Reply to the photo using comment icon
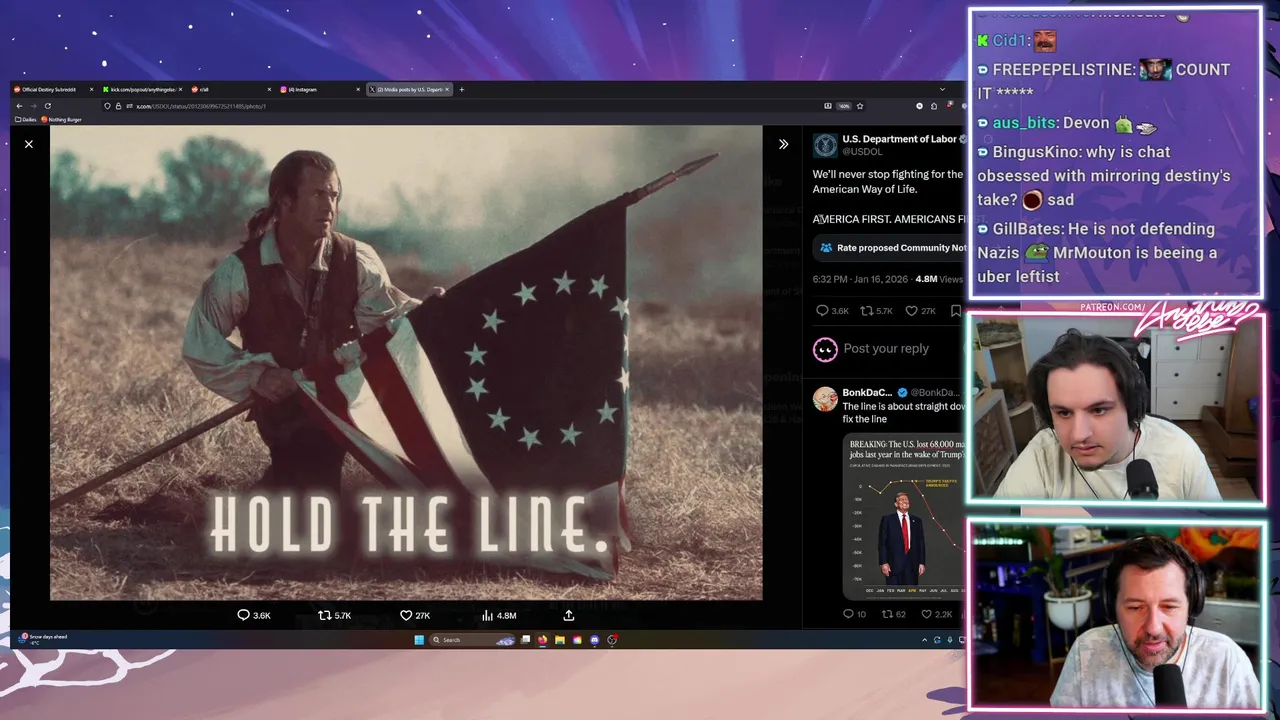 click(254, 615)
